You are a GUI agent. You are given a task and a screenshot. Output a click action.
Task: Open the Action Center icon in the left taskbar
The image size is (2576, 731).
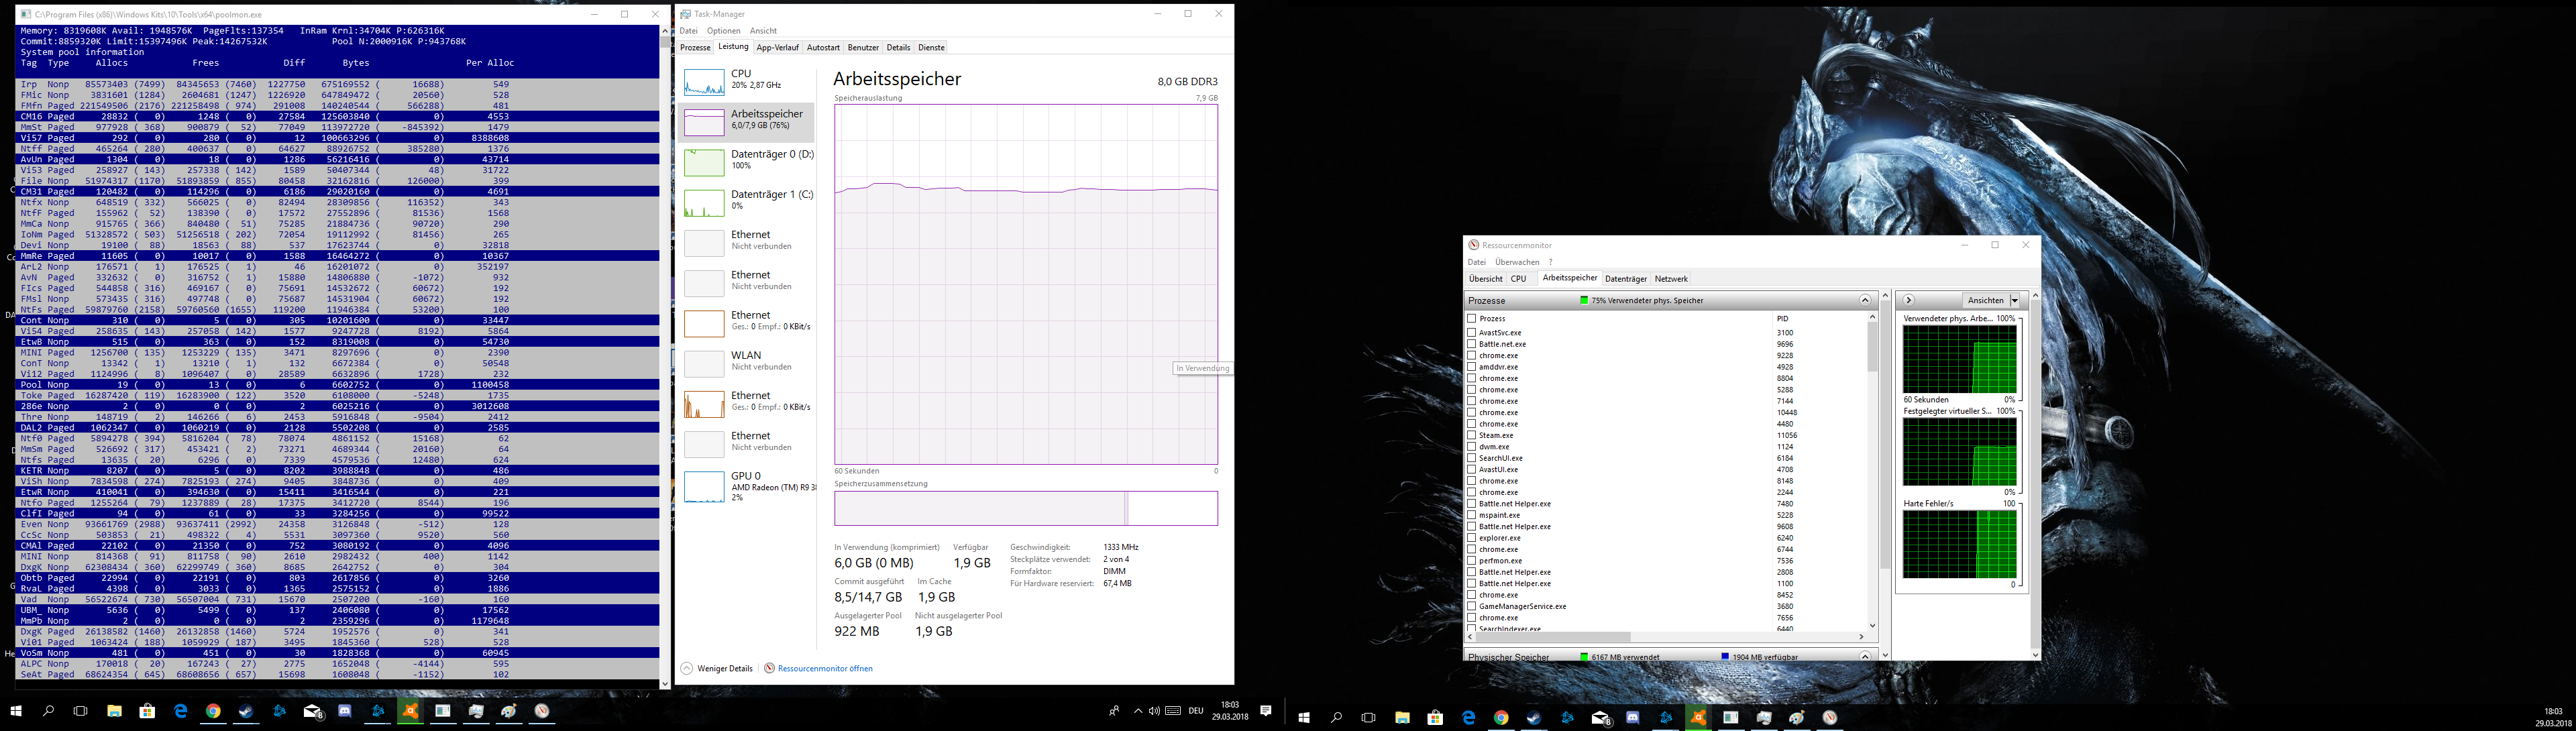point(1266,711)
